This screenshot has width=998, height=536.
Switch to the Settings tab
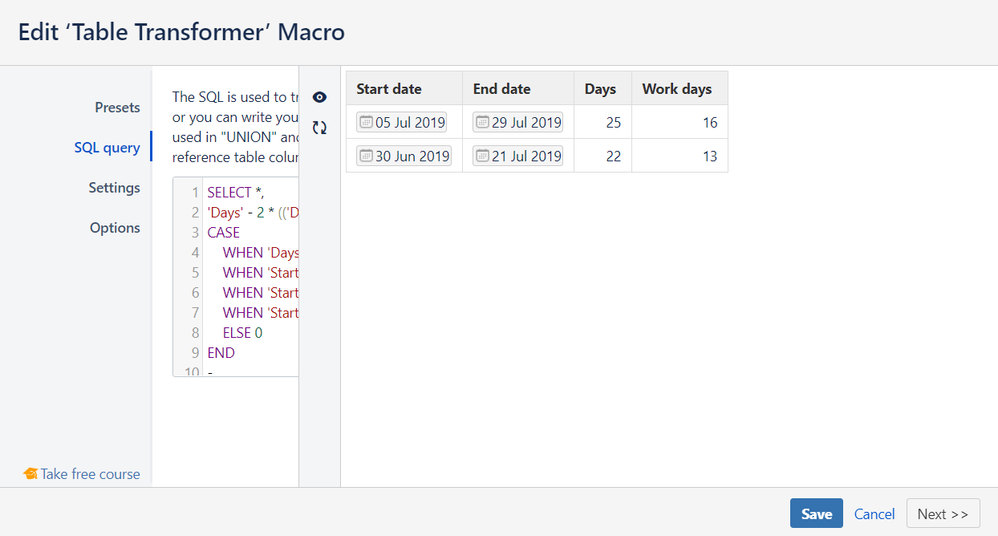[114, 187]
